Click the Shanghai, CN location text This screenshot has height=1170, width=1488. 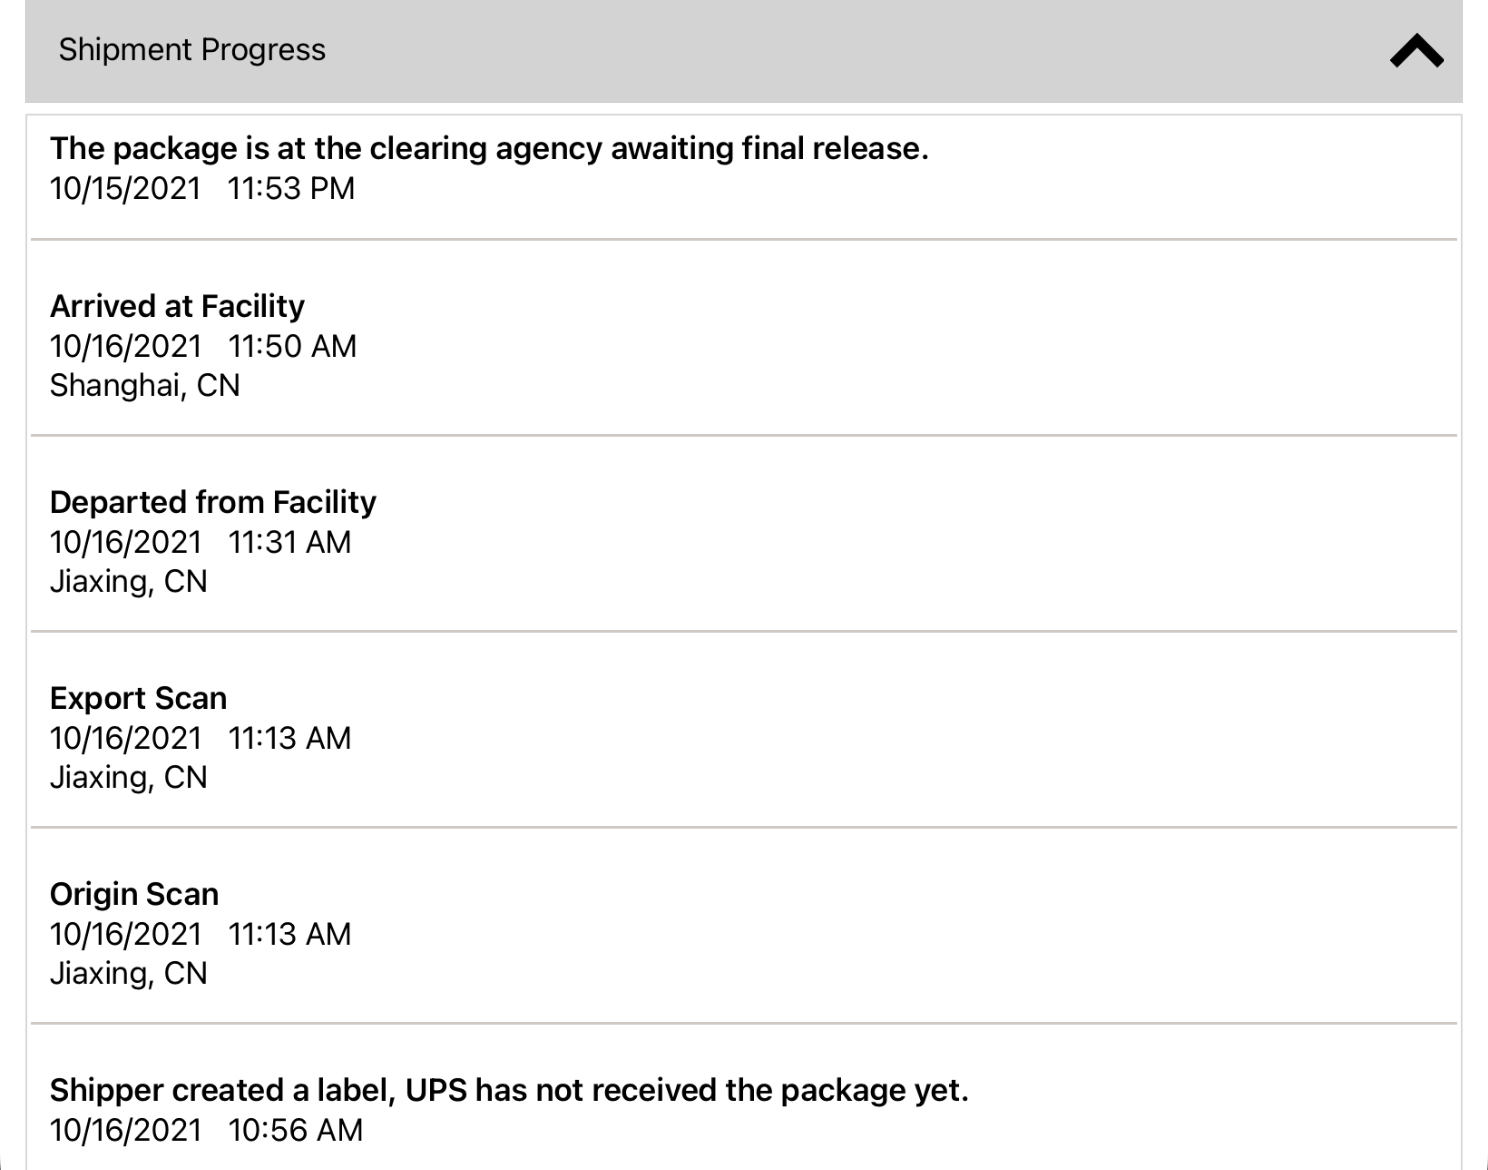(x=145, y=386)
